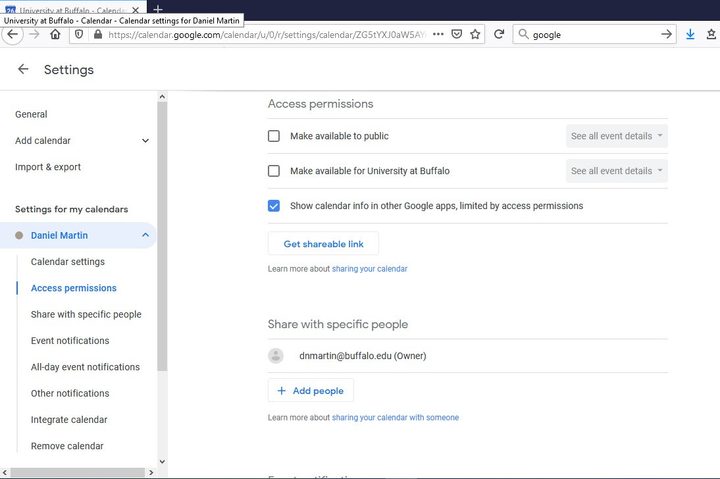Image resolution: width=720 pixels, height=479 pixels.
Task: Uncheck Show calendar info in other Google apps
Action: 274,206
